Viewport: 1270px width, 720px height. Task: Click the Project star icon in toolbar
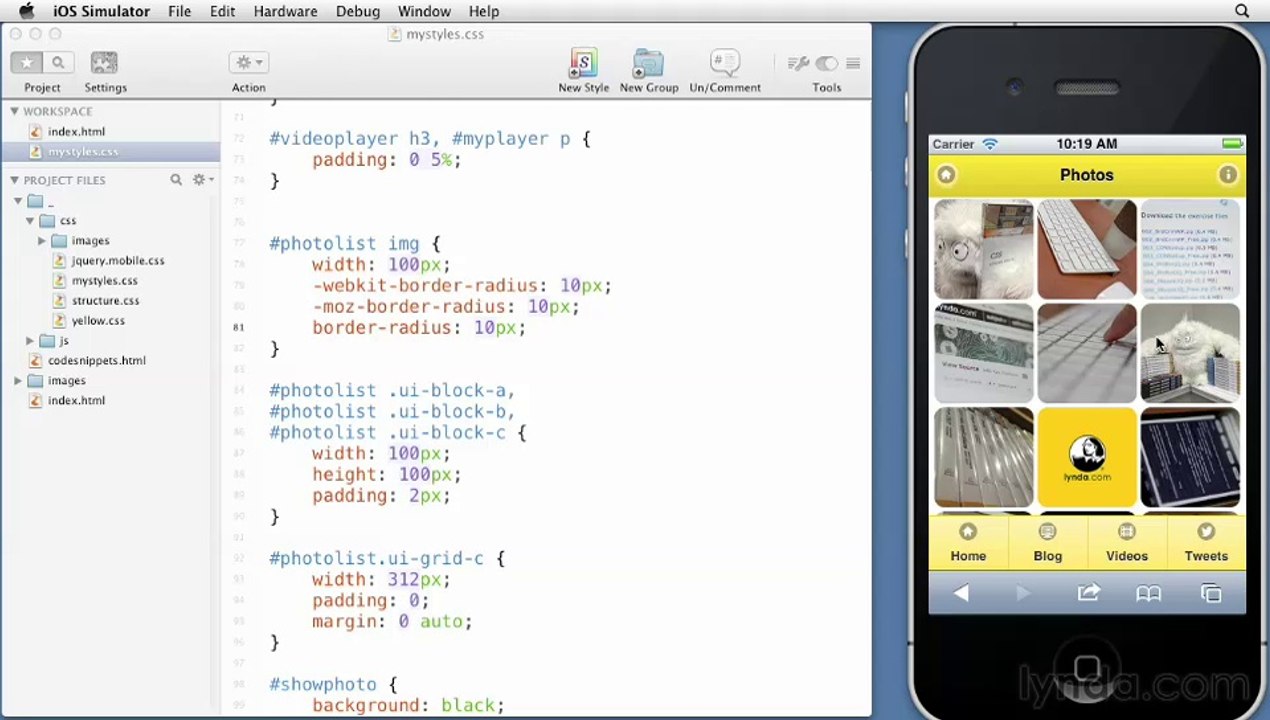point(27,63)
